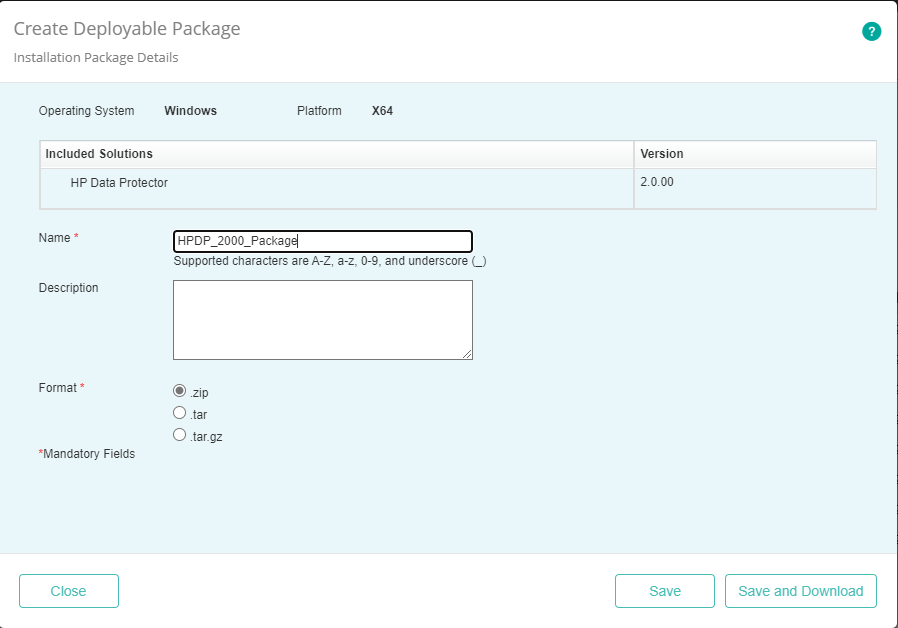Image resolution: width=898 pixels, height=628 pixels.
Task: Click the Installation Package Details subtitle
Action: click(94, 57)
